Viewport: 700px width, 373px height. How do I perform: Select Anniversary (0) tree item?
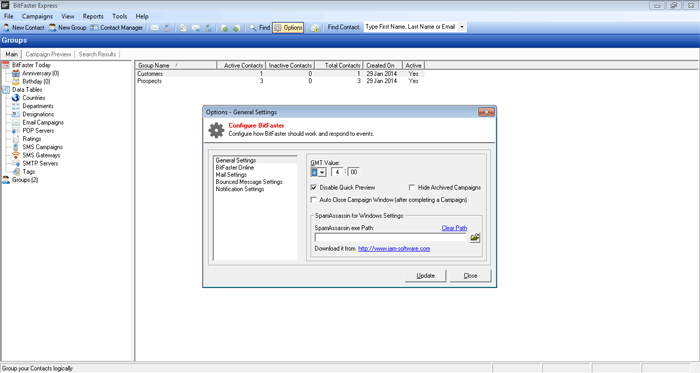pos(41,73)
